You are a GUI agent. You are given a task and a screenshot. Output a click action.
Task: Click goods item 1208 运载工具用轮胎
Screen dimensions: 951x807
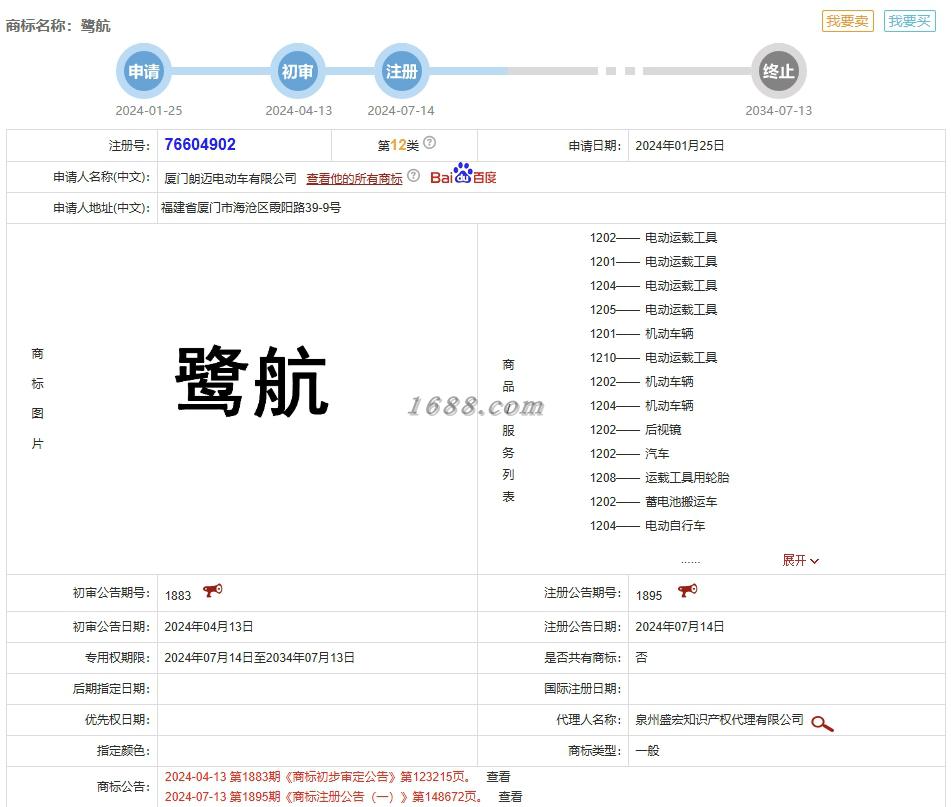point(659,477)
